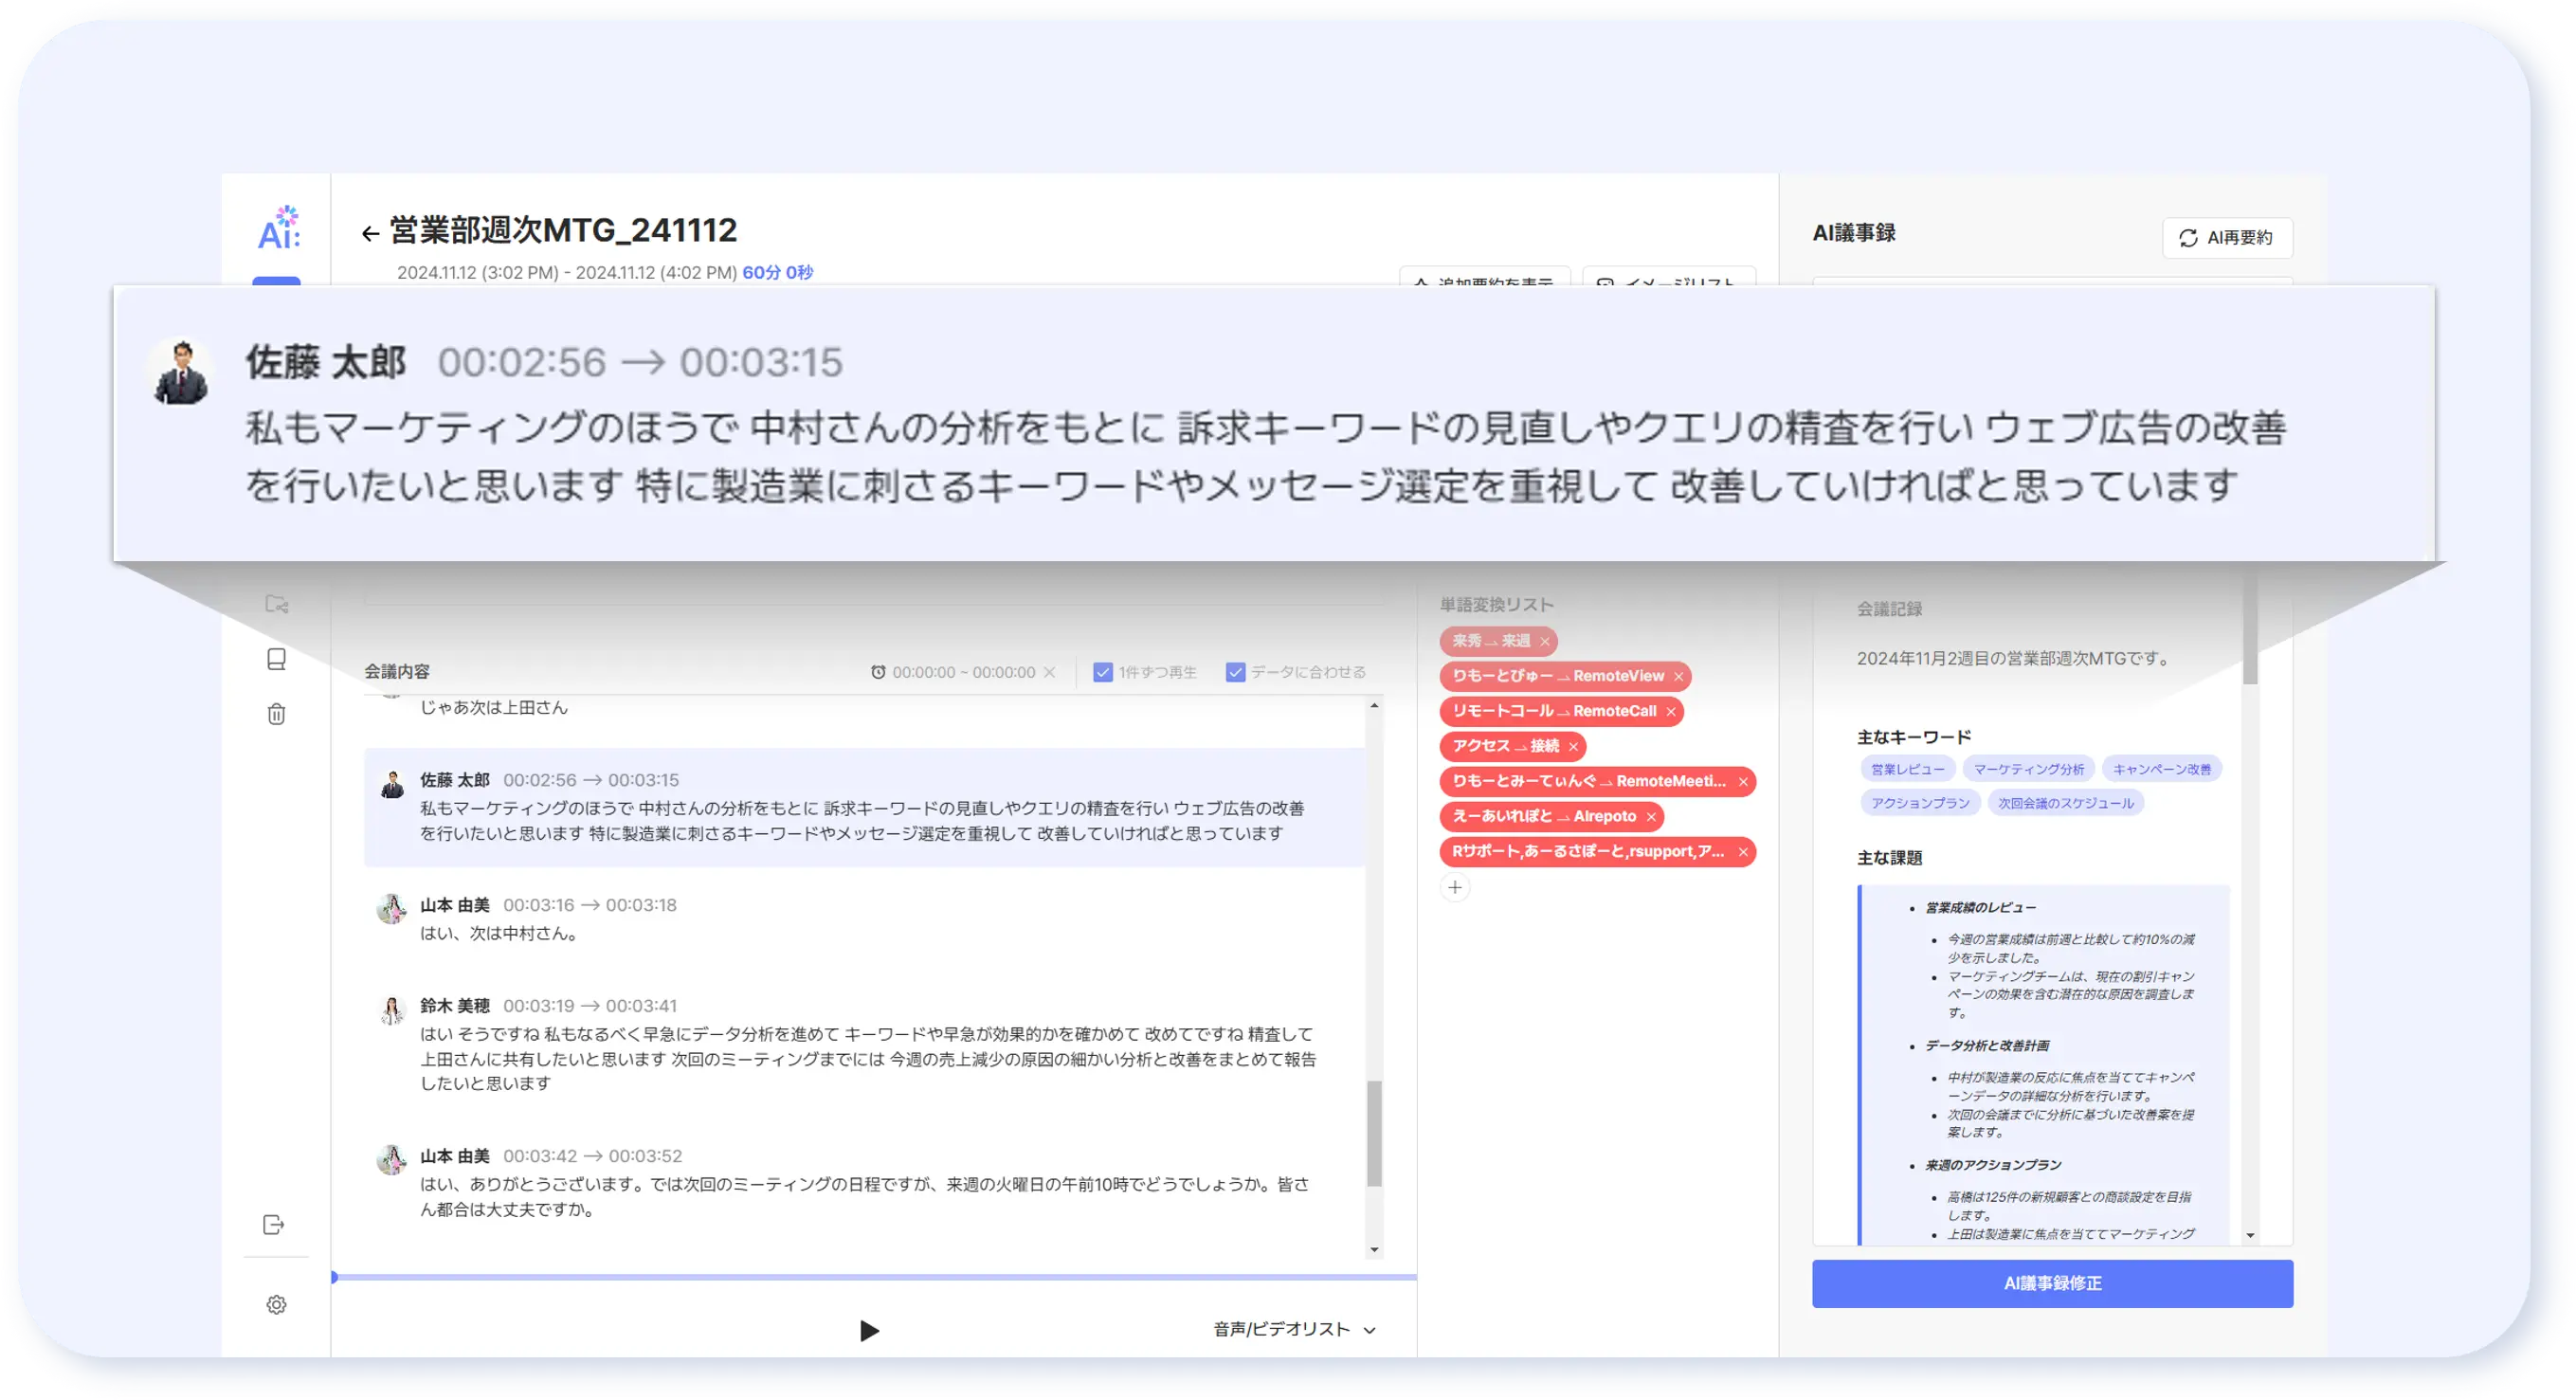Image resolution: width=2576 pixels, height=1400 pixels.
Task: Click 山本 由美 avatar at 00:03:42
Action: (392, 1159)
